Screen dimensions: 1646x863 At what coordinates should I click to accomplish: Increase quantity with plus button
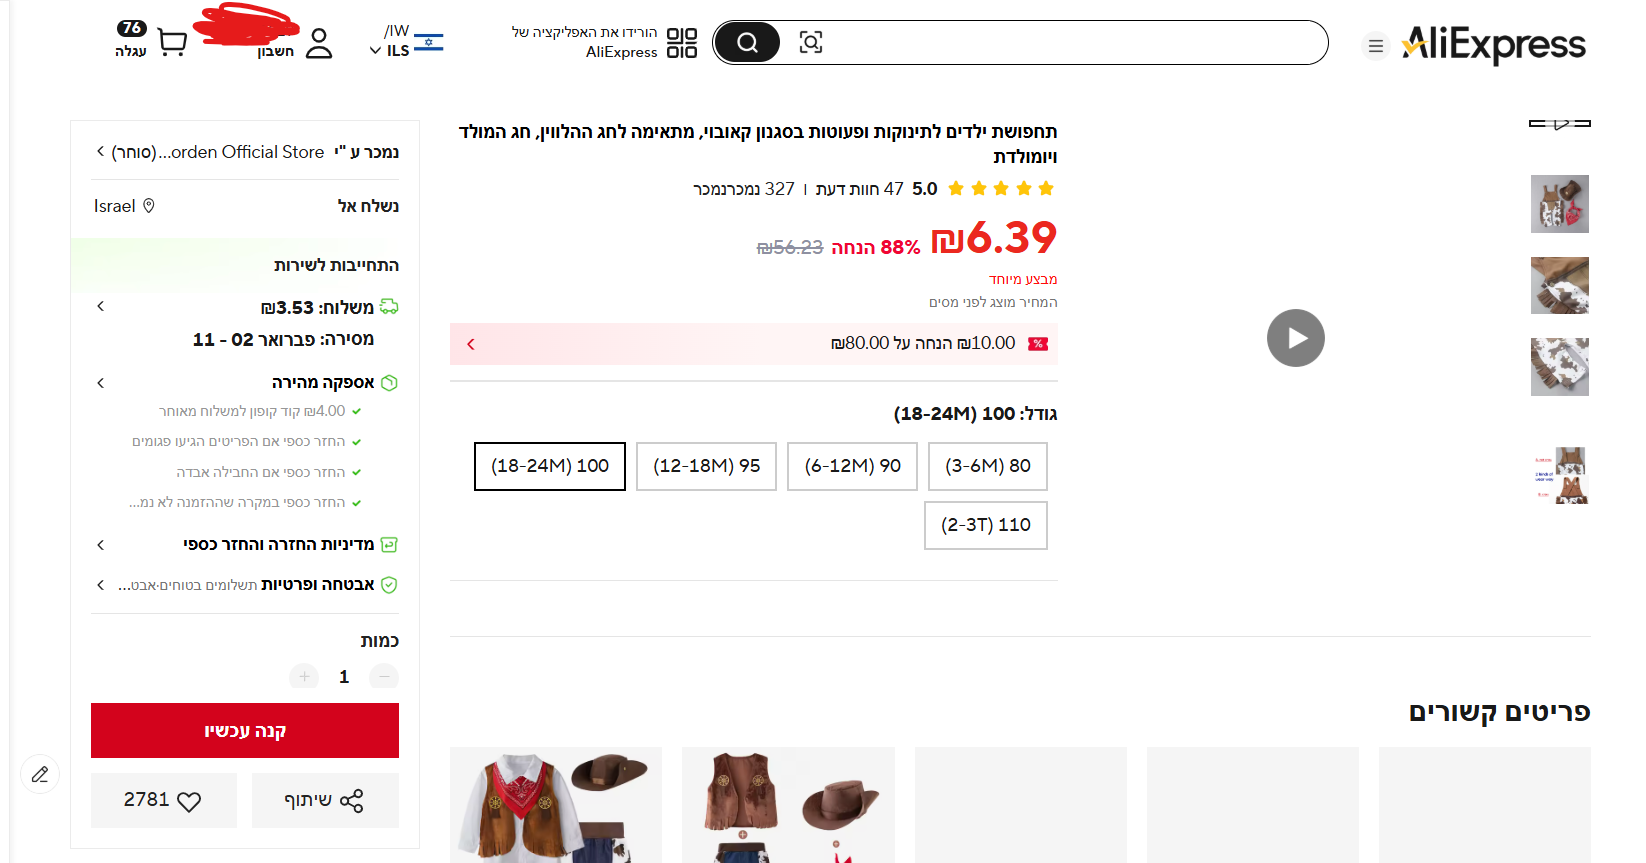pos(304,677)
